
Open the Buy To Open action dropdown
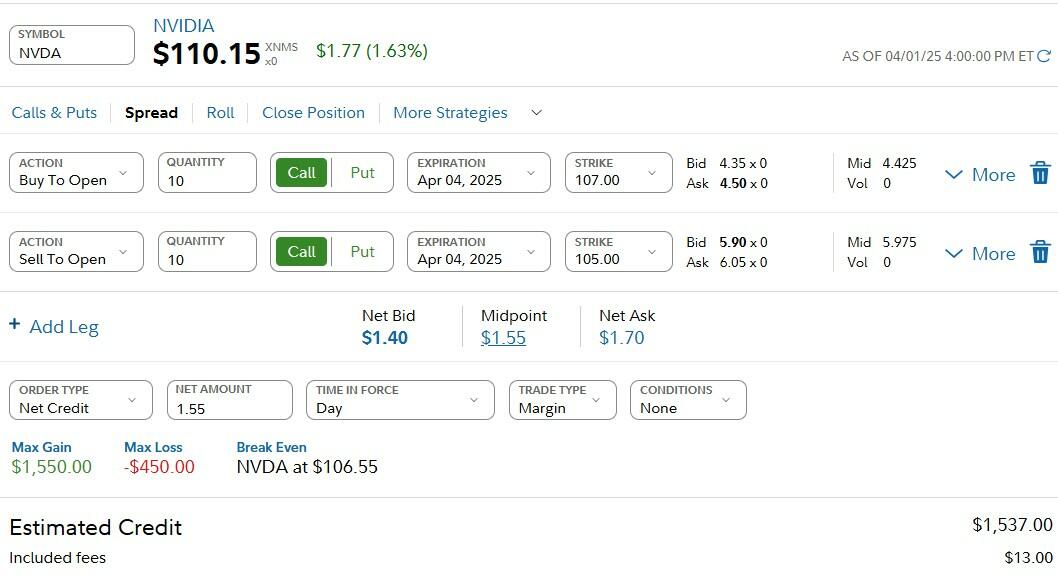click(76, 173)
